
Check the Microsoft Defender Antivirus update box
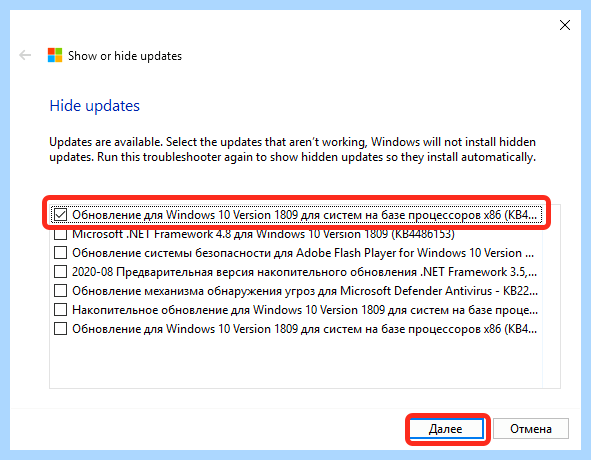point(60,291)
